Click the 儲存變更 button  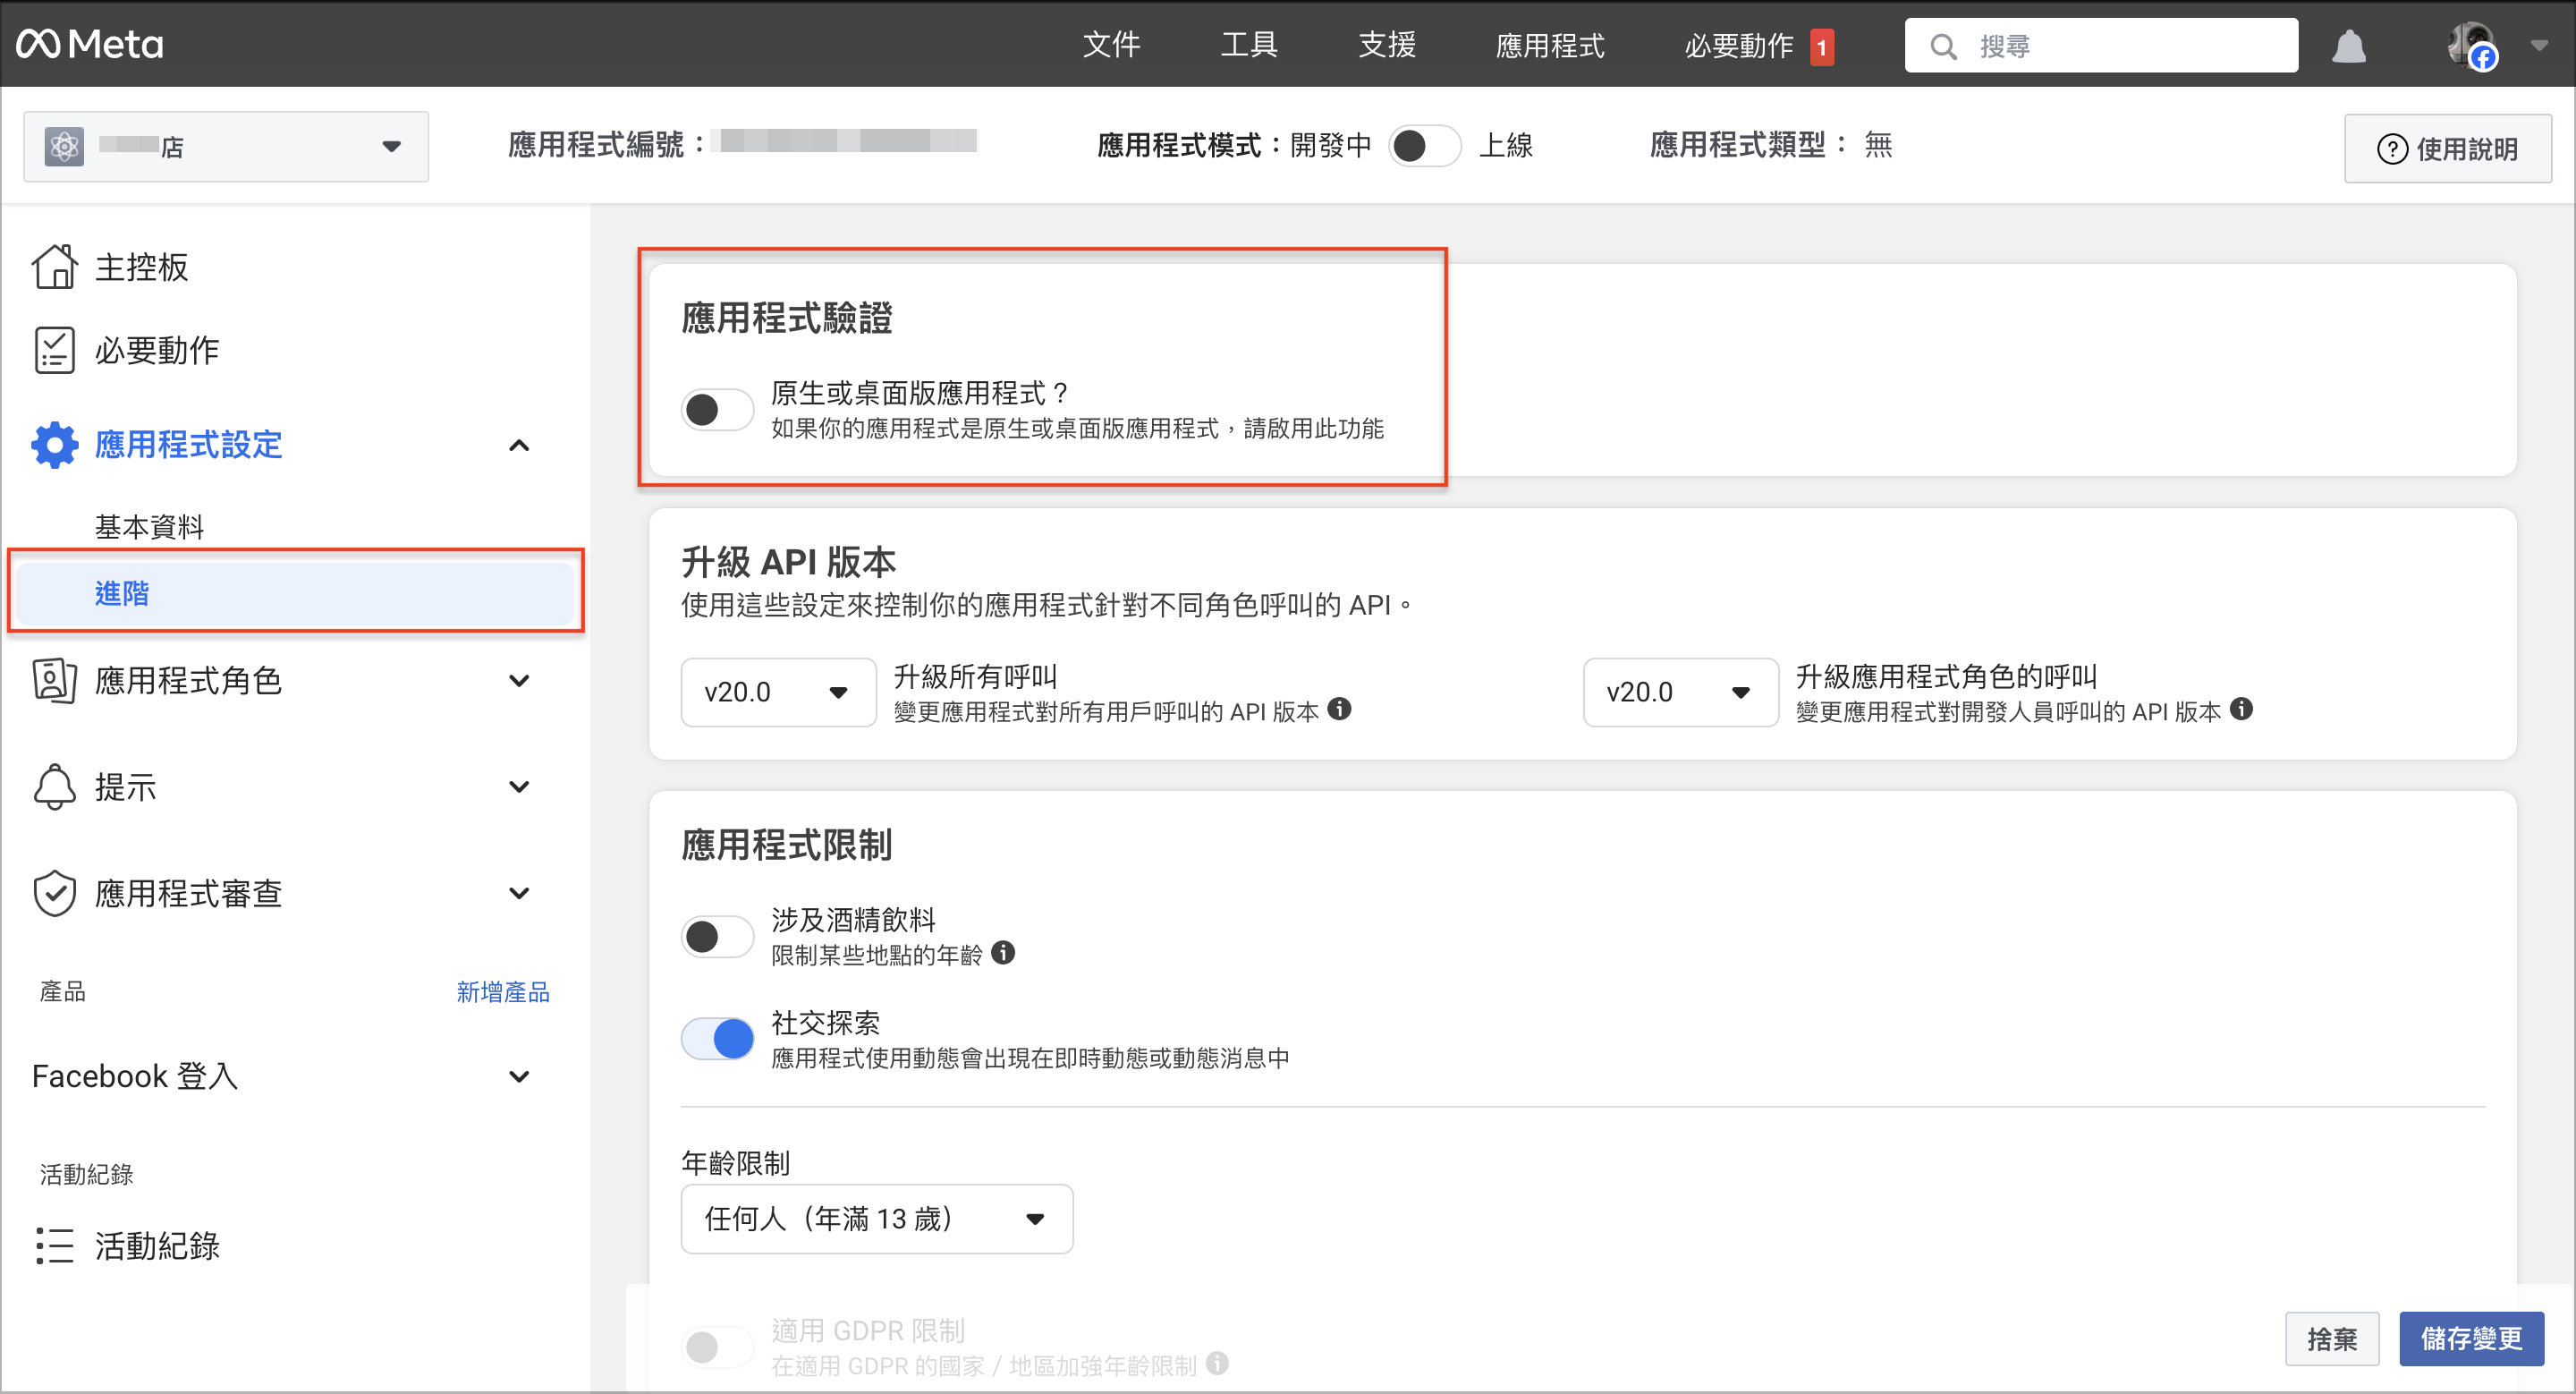2471,1338
